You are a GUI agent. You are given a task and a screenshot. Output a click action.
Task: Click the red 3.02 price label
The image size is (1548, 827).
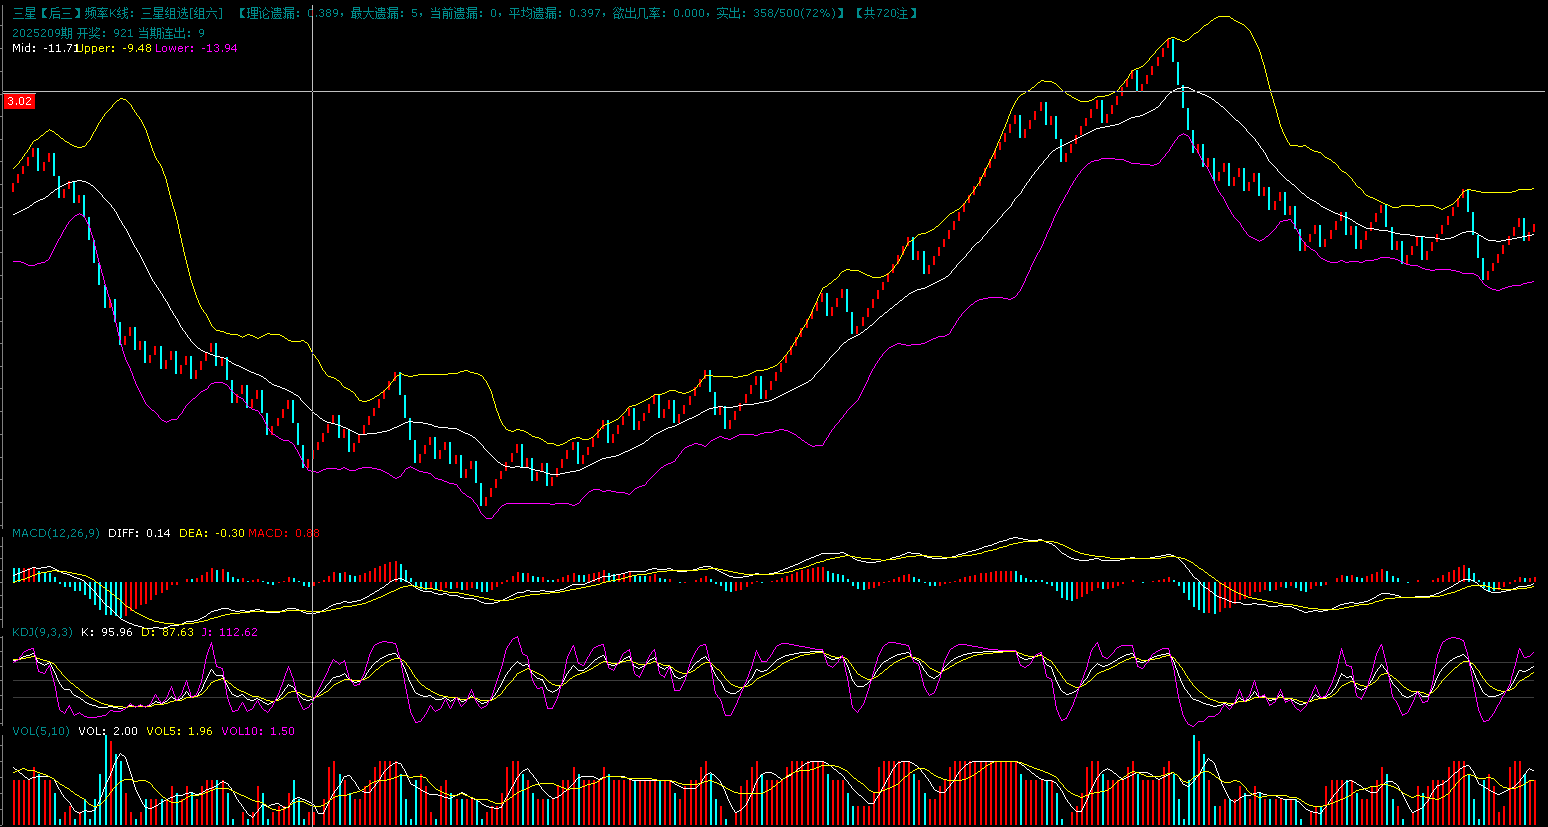[19, 101]
